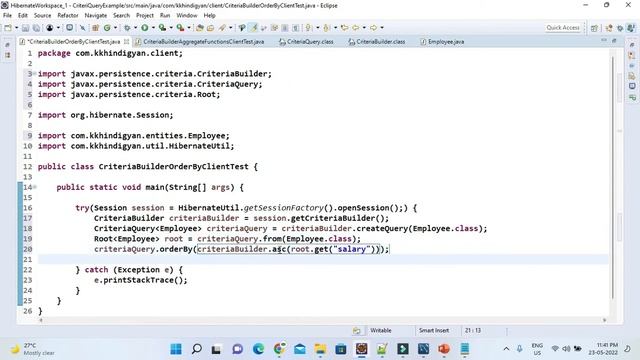640x360 pixels.
Task: Open the Microsoft Edge taskbar icon
Action: [258, 349]
